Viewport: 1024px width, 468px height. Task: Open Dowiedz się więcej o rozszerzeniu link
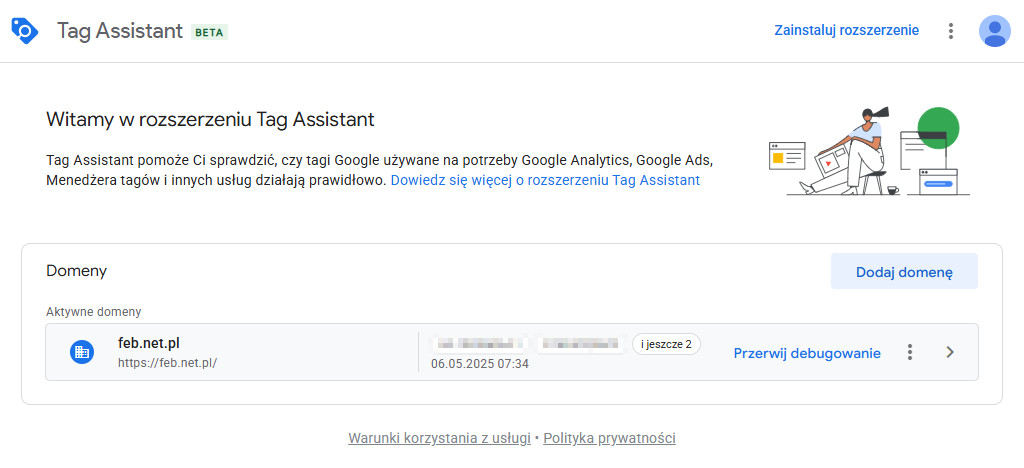545,180
